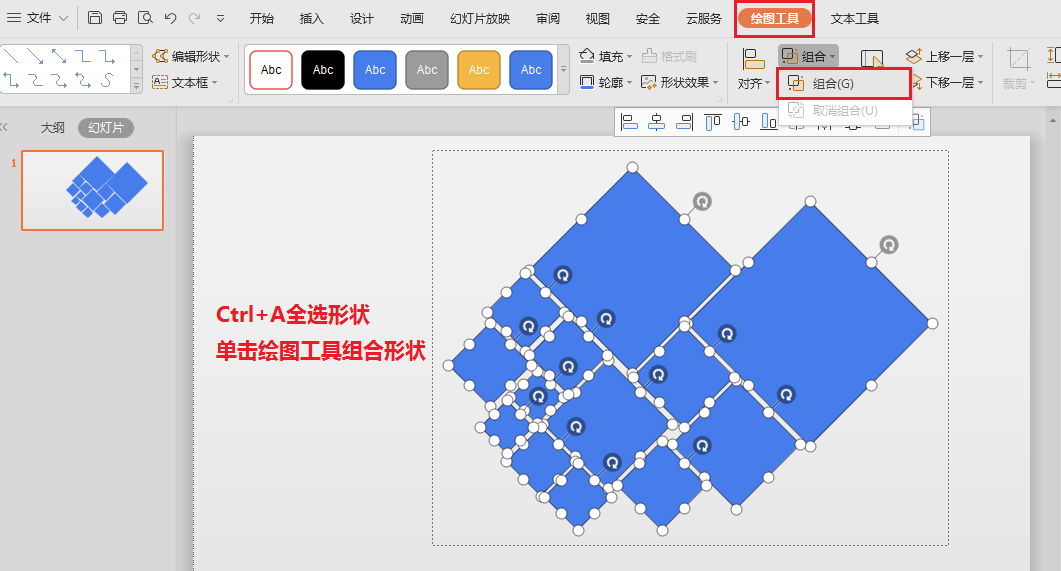
Task: Undo the last action
Action: pos(171,18)
